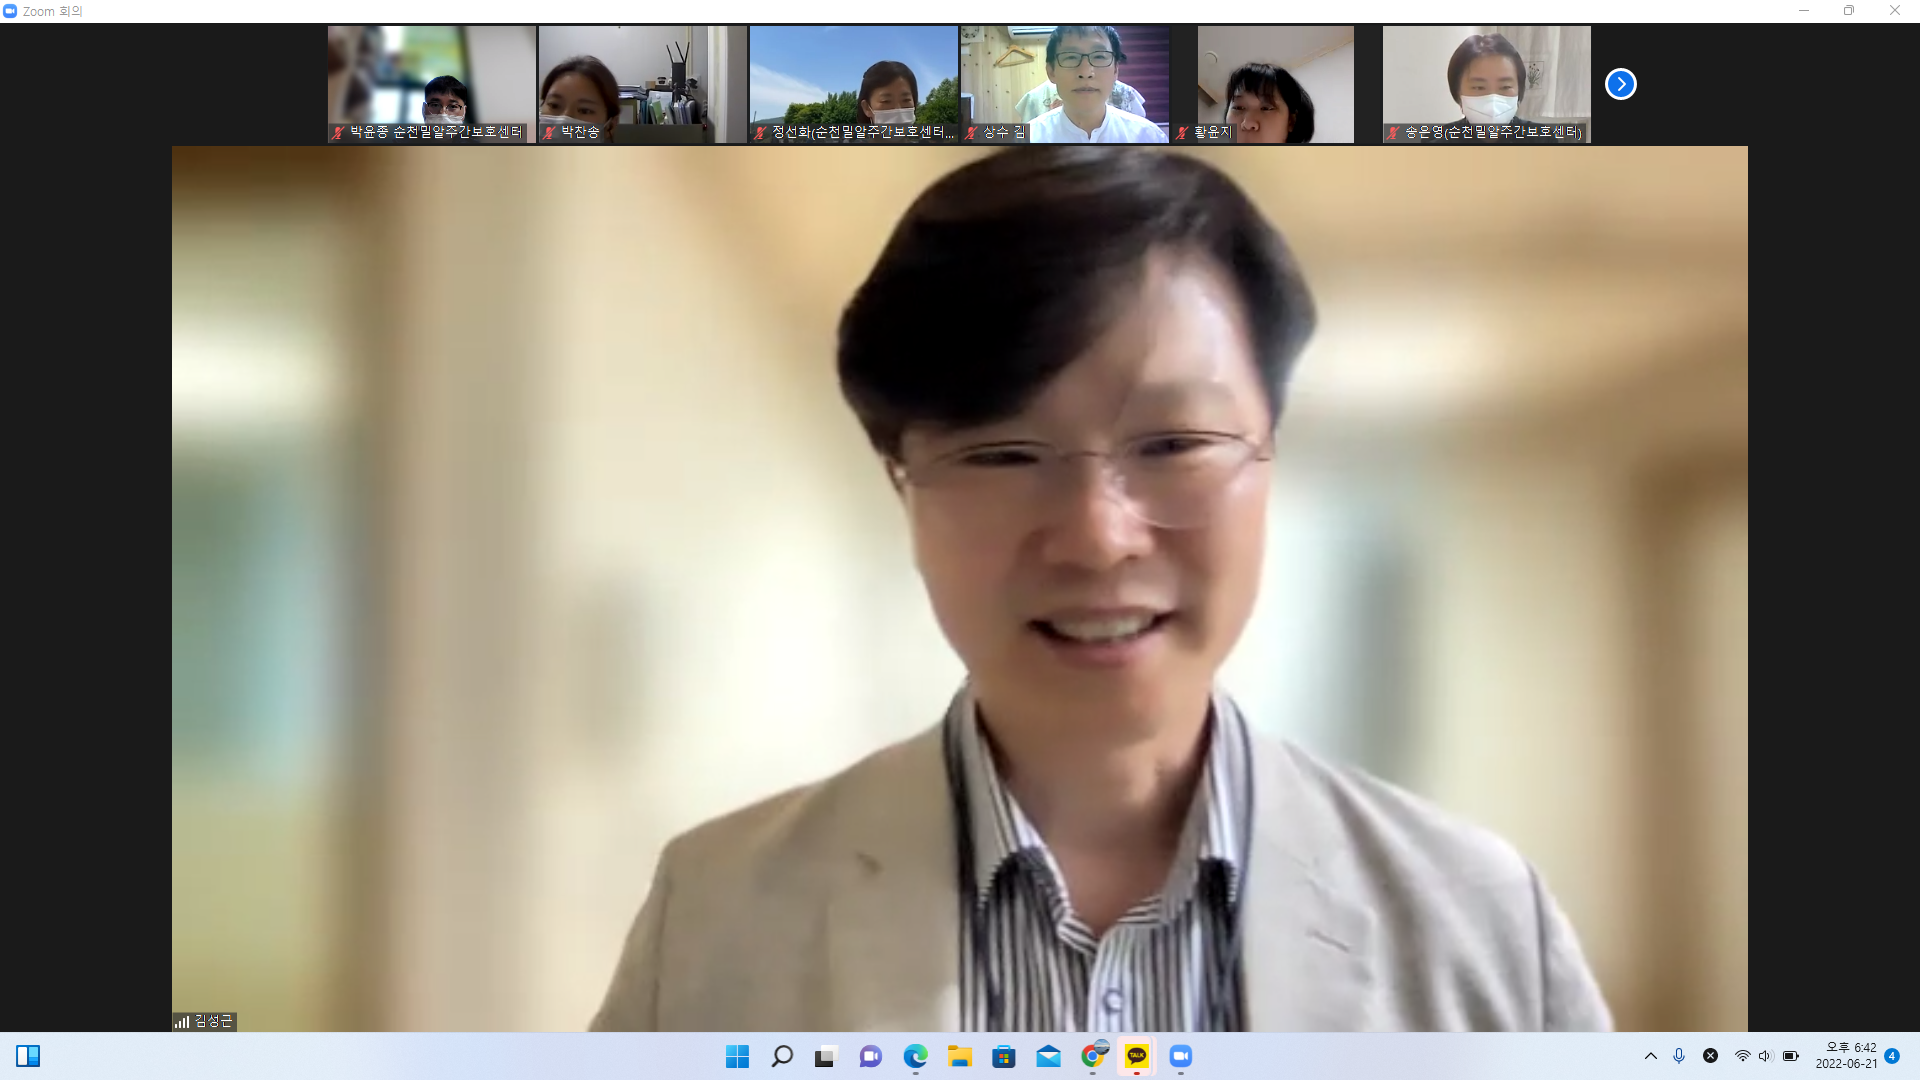Image resolution: width=1920 pixels, height=1080 pixels.
Task: Click signal strength icon beside 김성근
Action: 182,1021
